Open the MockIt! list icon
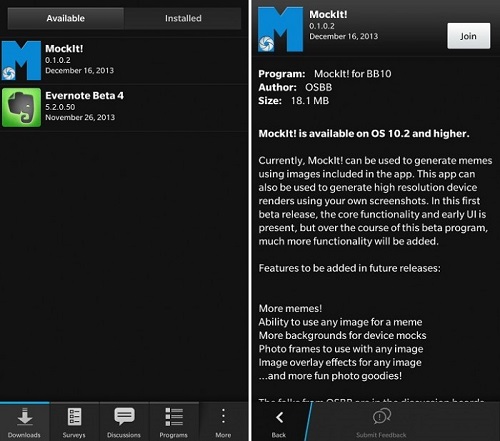Image resolution: width=500 pixels, height=441 pixels. [x=21, y=60]
